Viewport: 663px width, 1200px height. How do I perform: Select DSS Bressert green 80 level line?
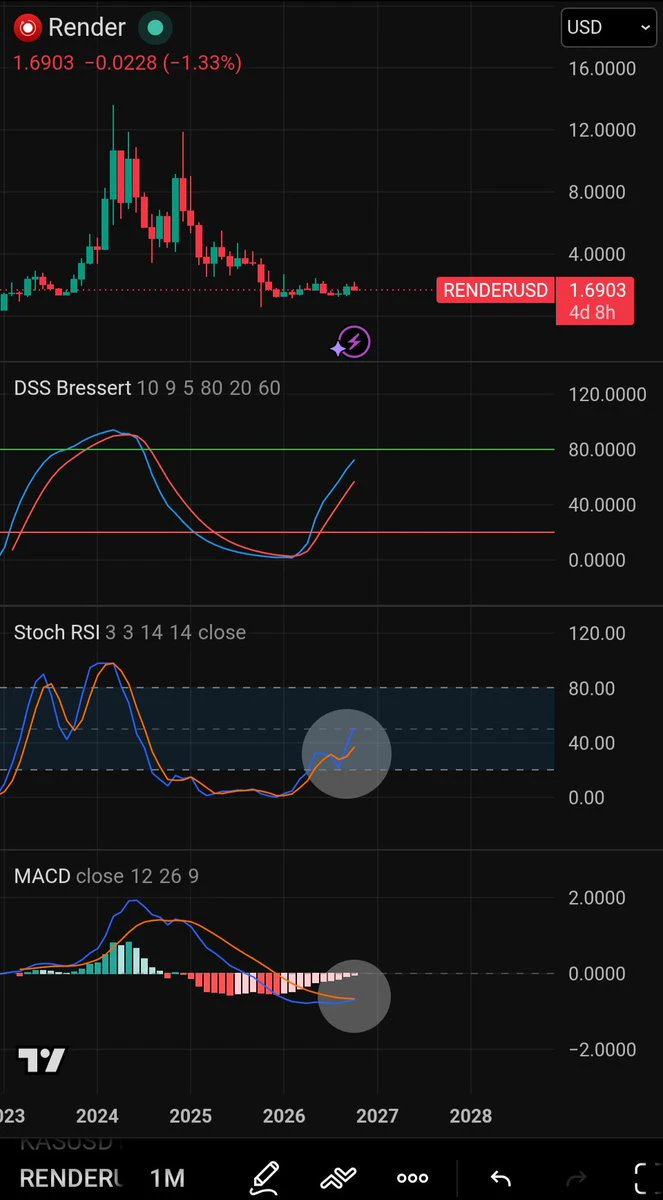(277, 449)
